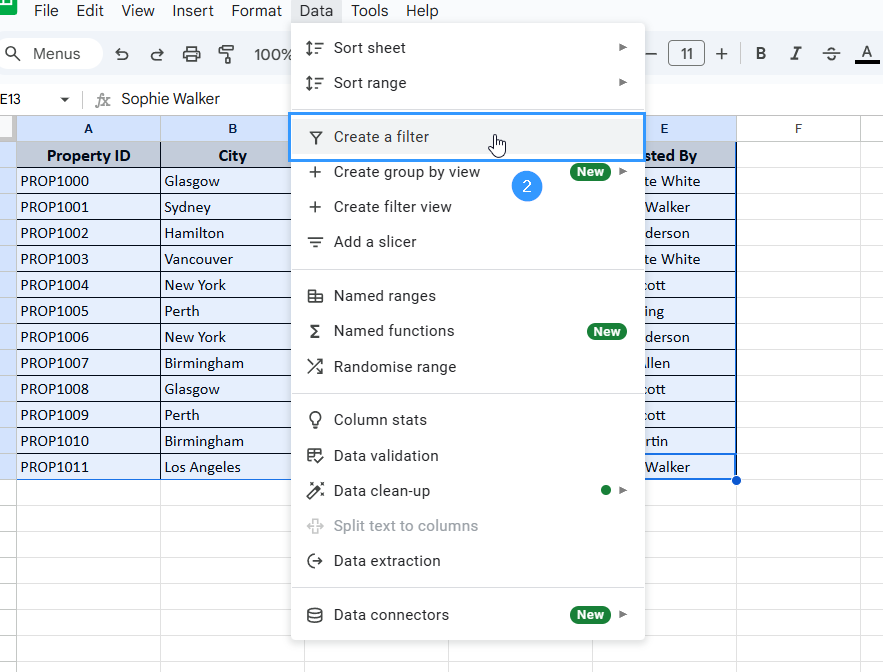Open the Insert menu
This screenshot has width=883, height=672.
pos(193,11)
